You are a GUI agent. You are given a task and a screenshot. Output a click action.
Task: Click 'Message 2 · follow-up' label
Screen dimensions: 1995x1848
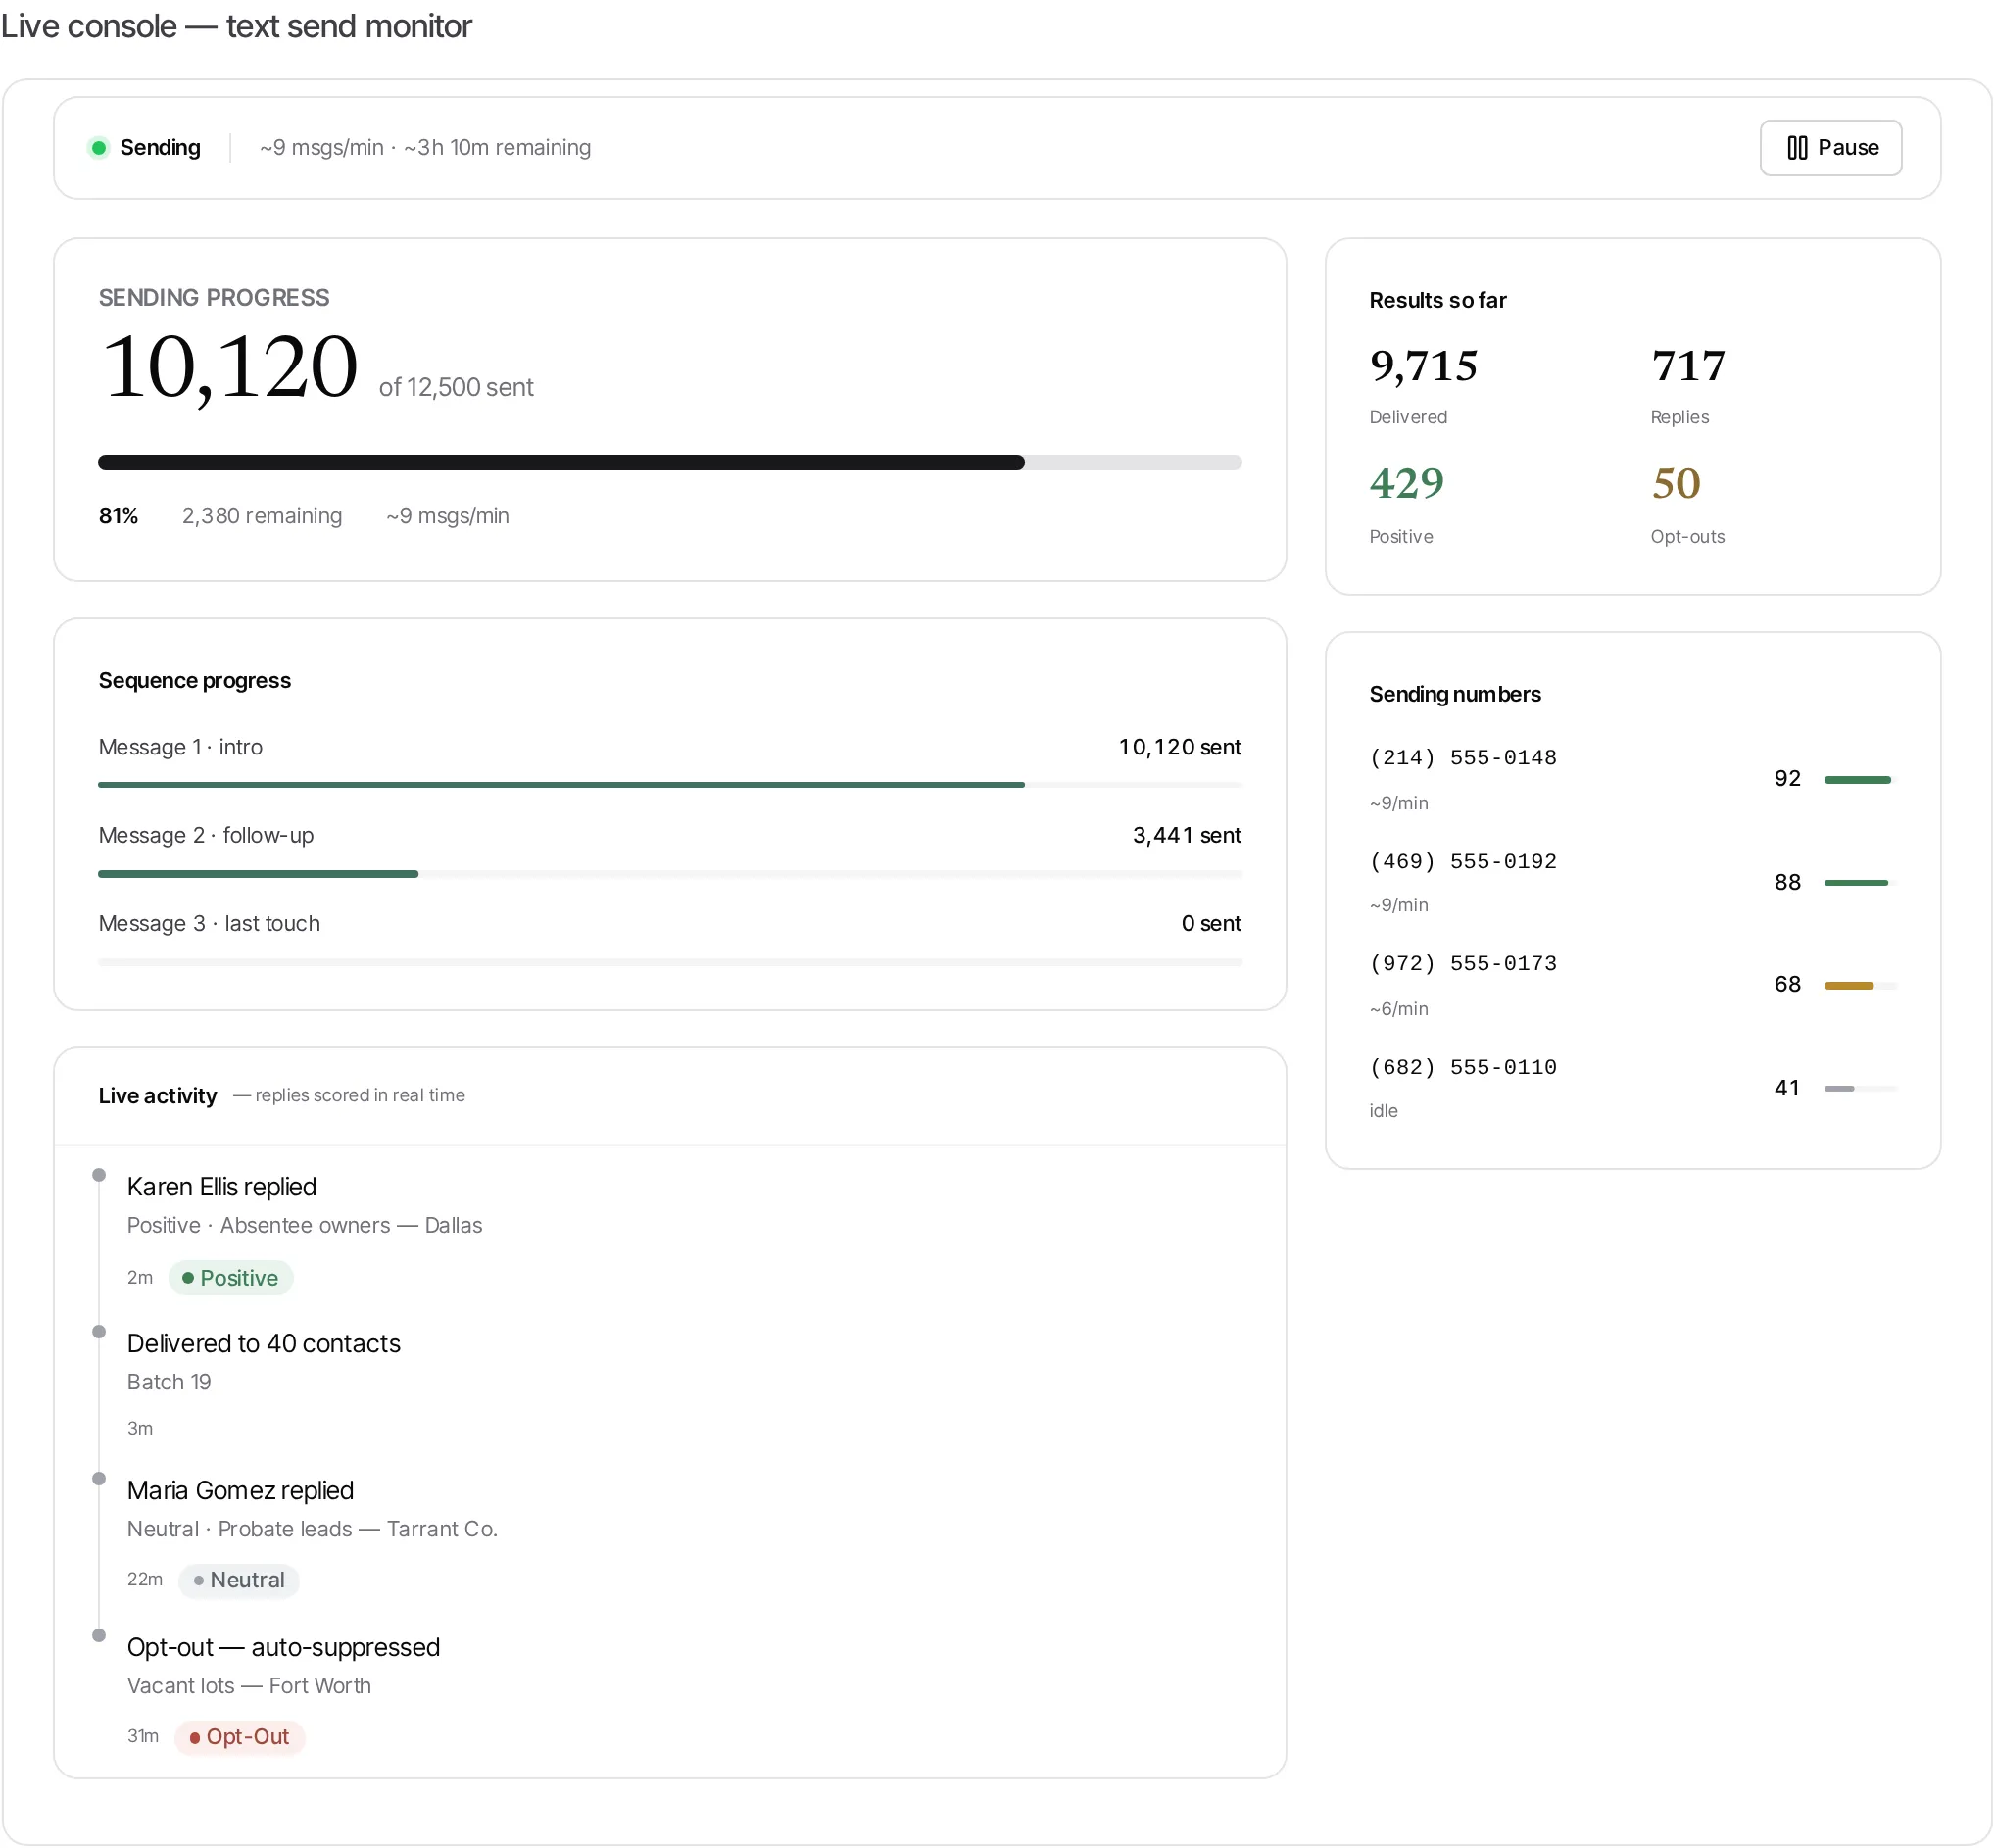tap(206, 835)
